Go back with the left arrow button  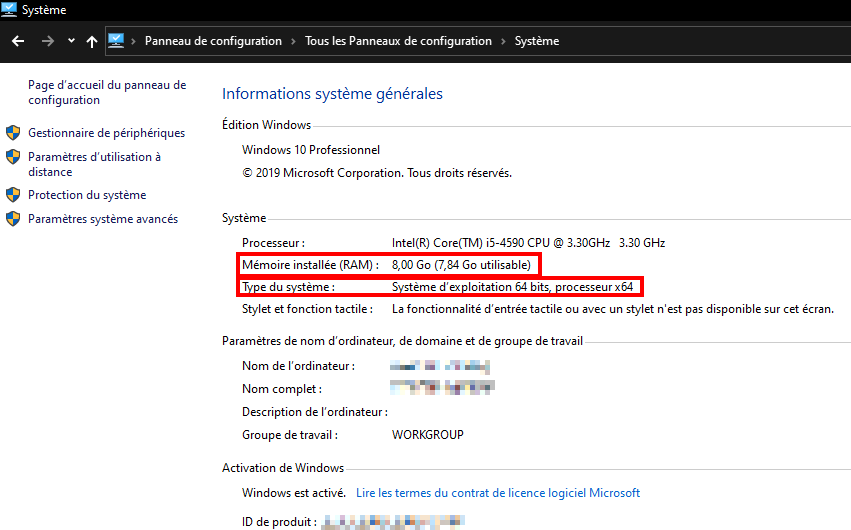tap(18, 41)
